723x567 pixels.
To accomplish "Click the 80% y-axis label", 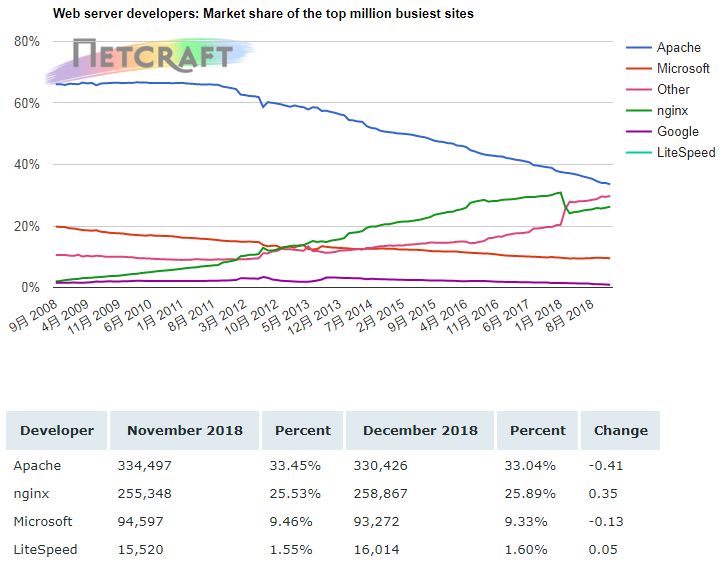I will (27, 41).
